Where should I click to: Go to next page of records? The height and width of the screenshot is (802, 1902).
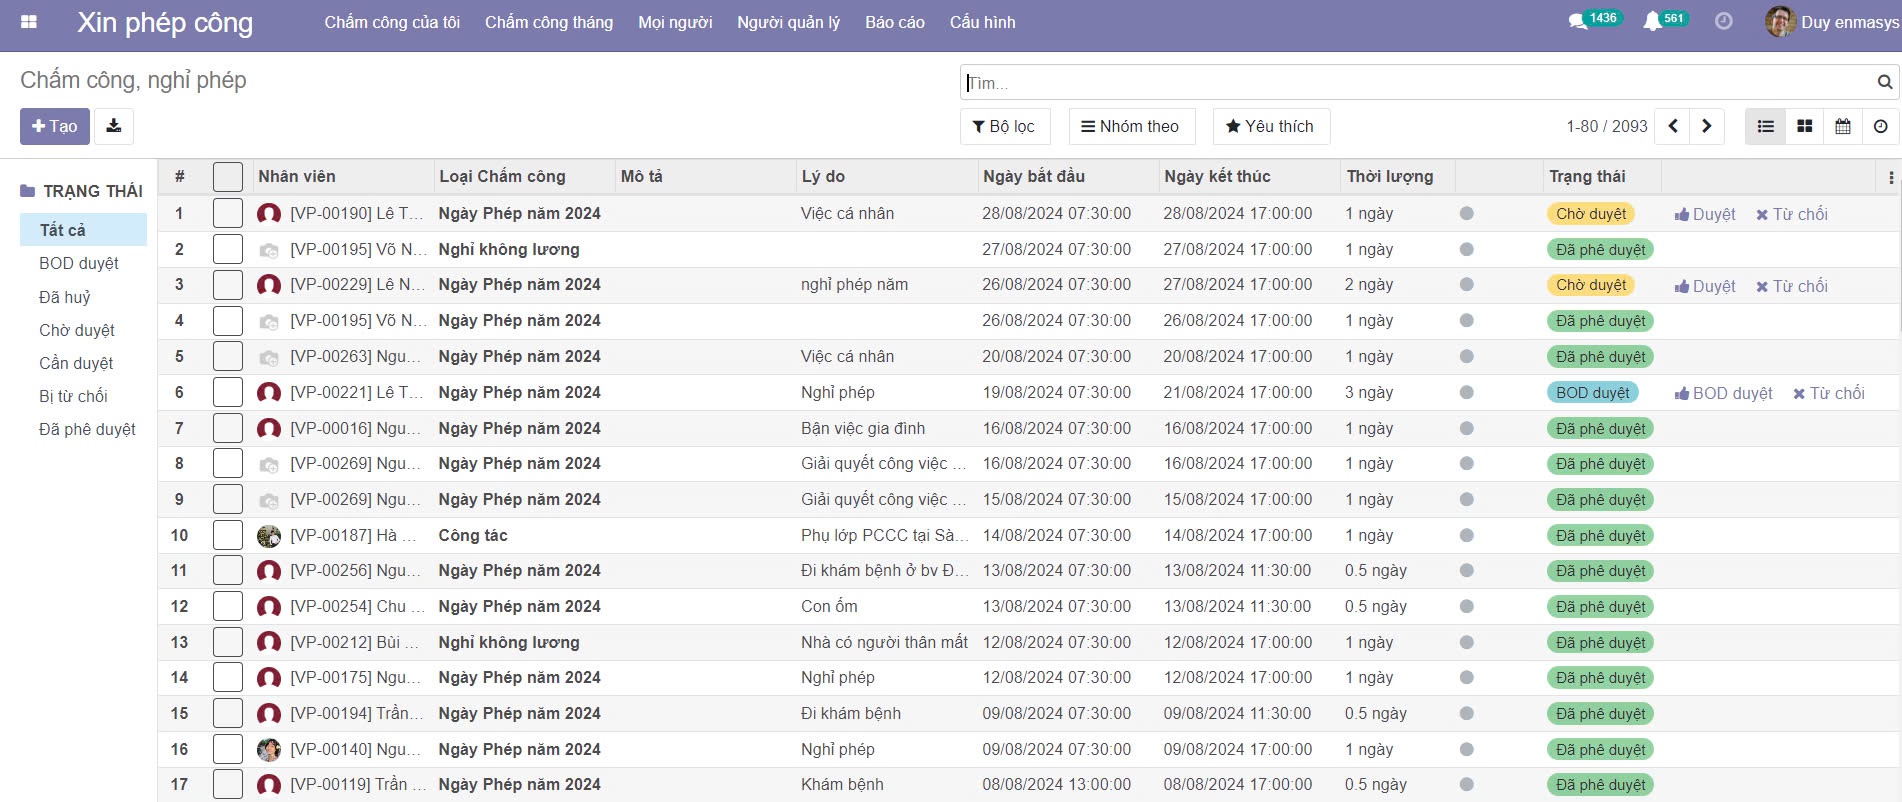coord(1706,126)
